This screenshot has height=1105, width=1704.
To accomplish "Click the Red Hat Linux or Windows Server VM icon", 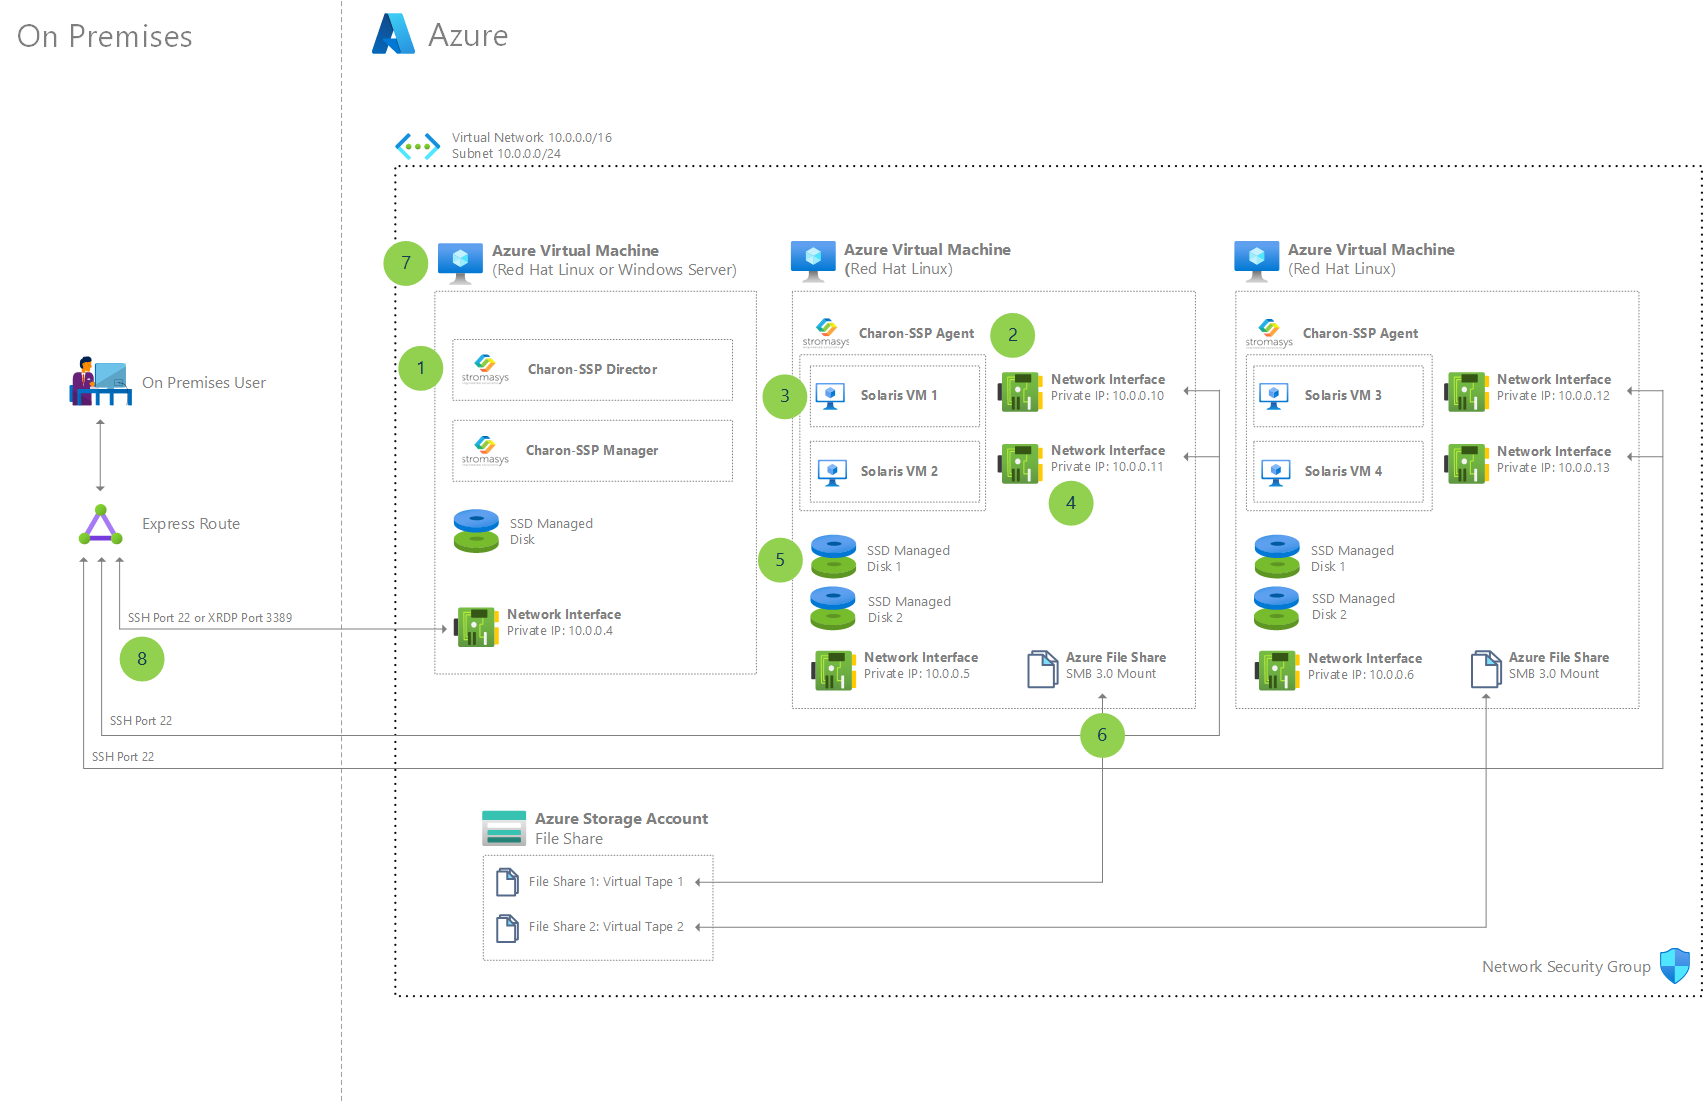I will [x=460, y=263].
